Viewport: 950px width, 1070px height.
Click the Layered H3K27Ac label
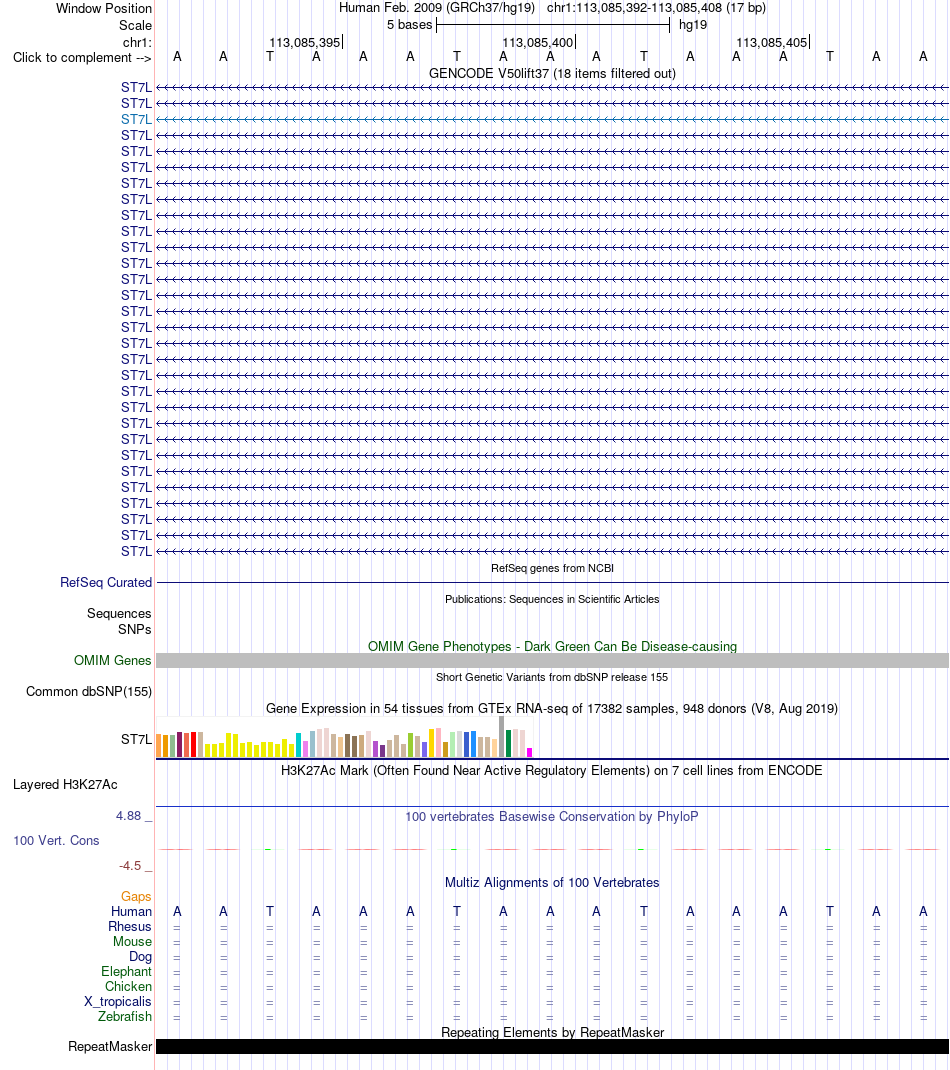(x=65, y=785)
